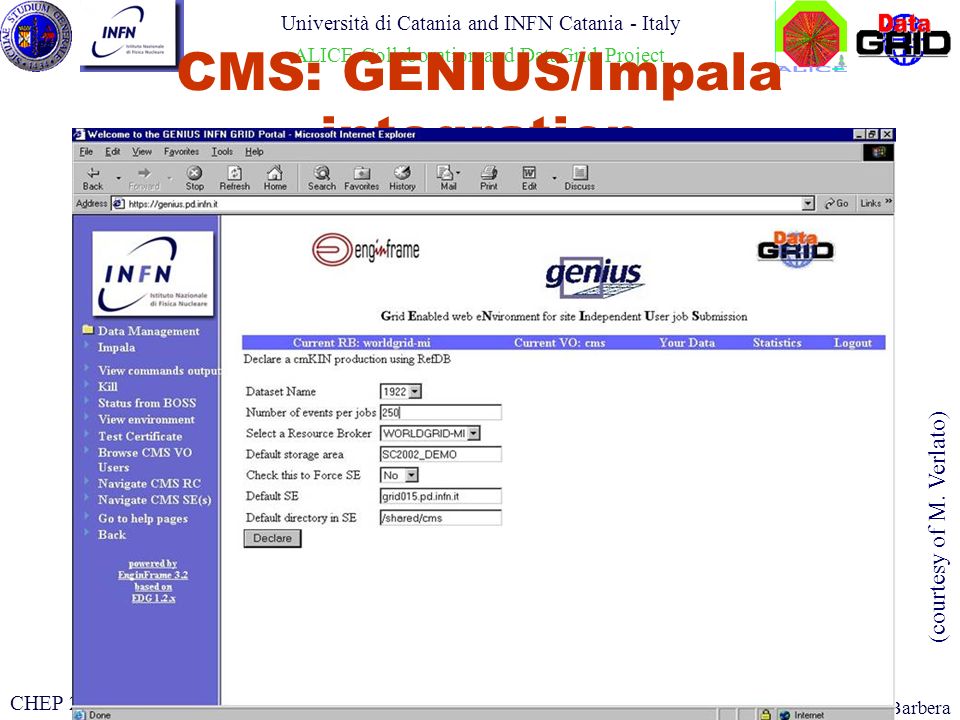Click the enginframe logo
Screen dimensions: 960x720
pyautogui.click(x=366, y=250)
